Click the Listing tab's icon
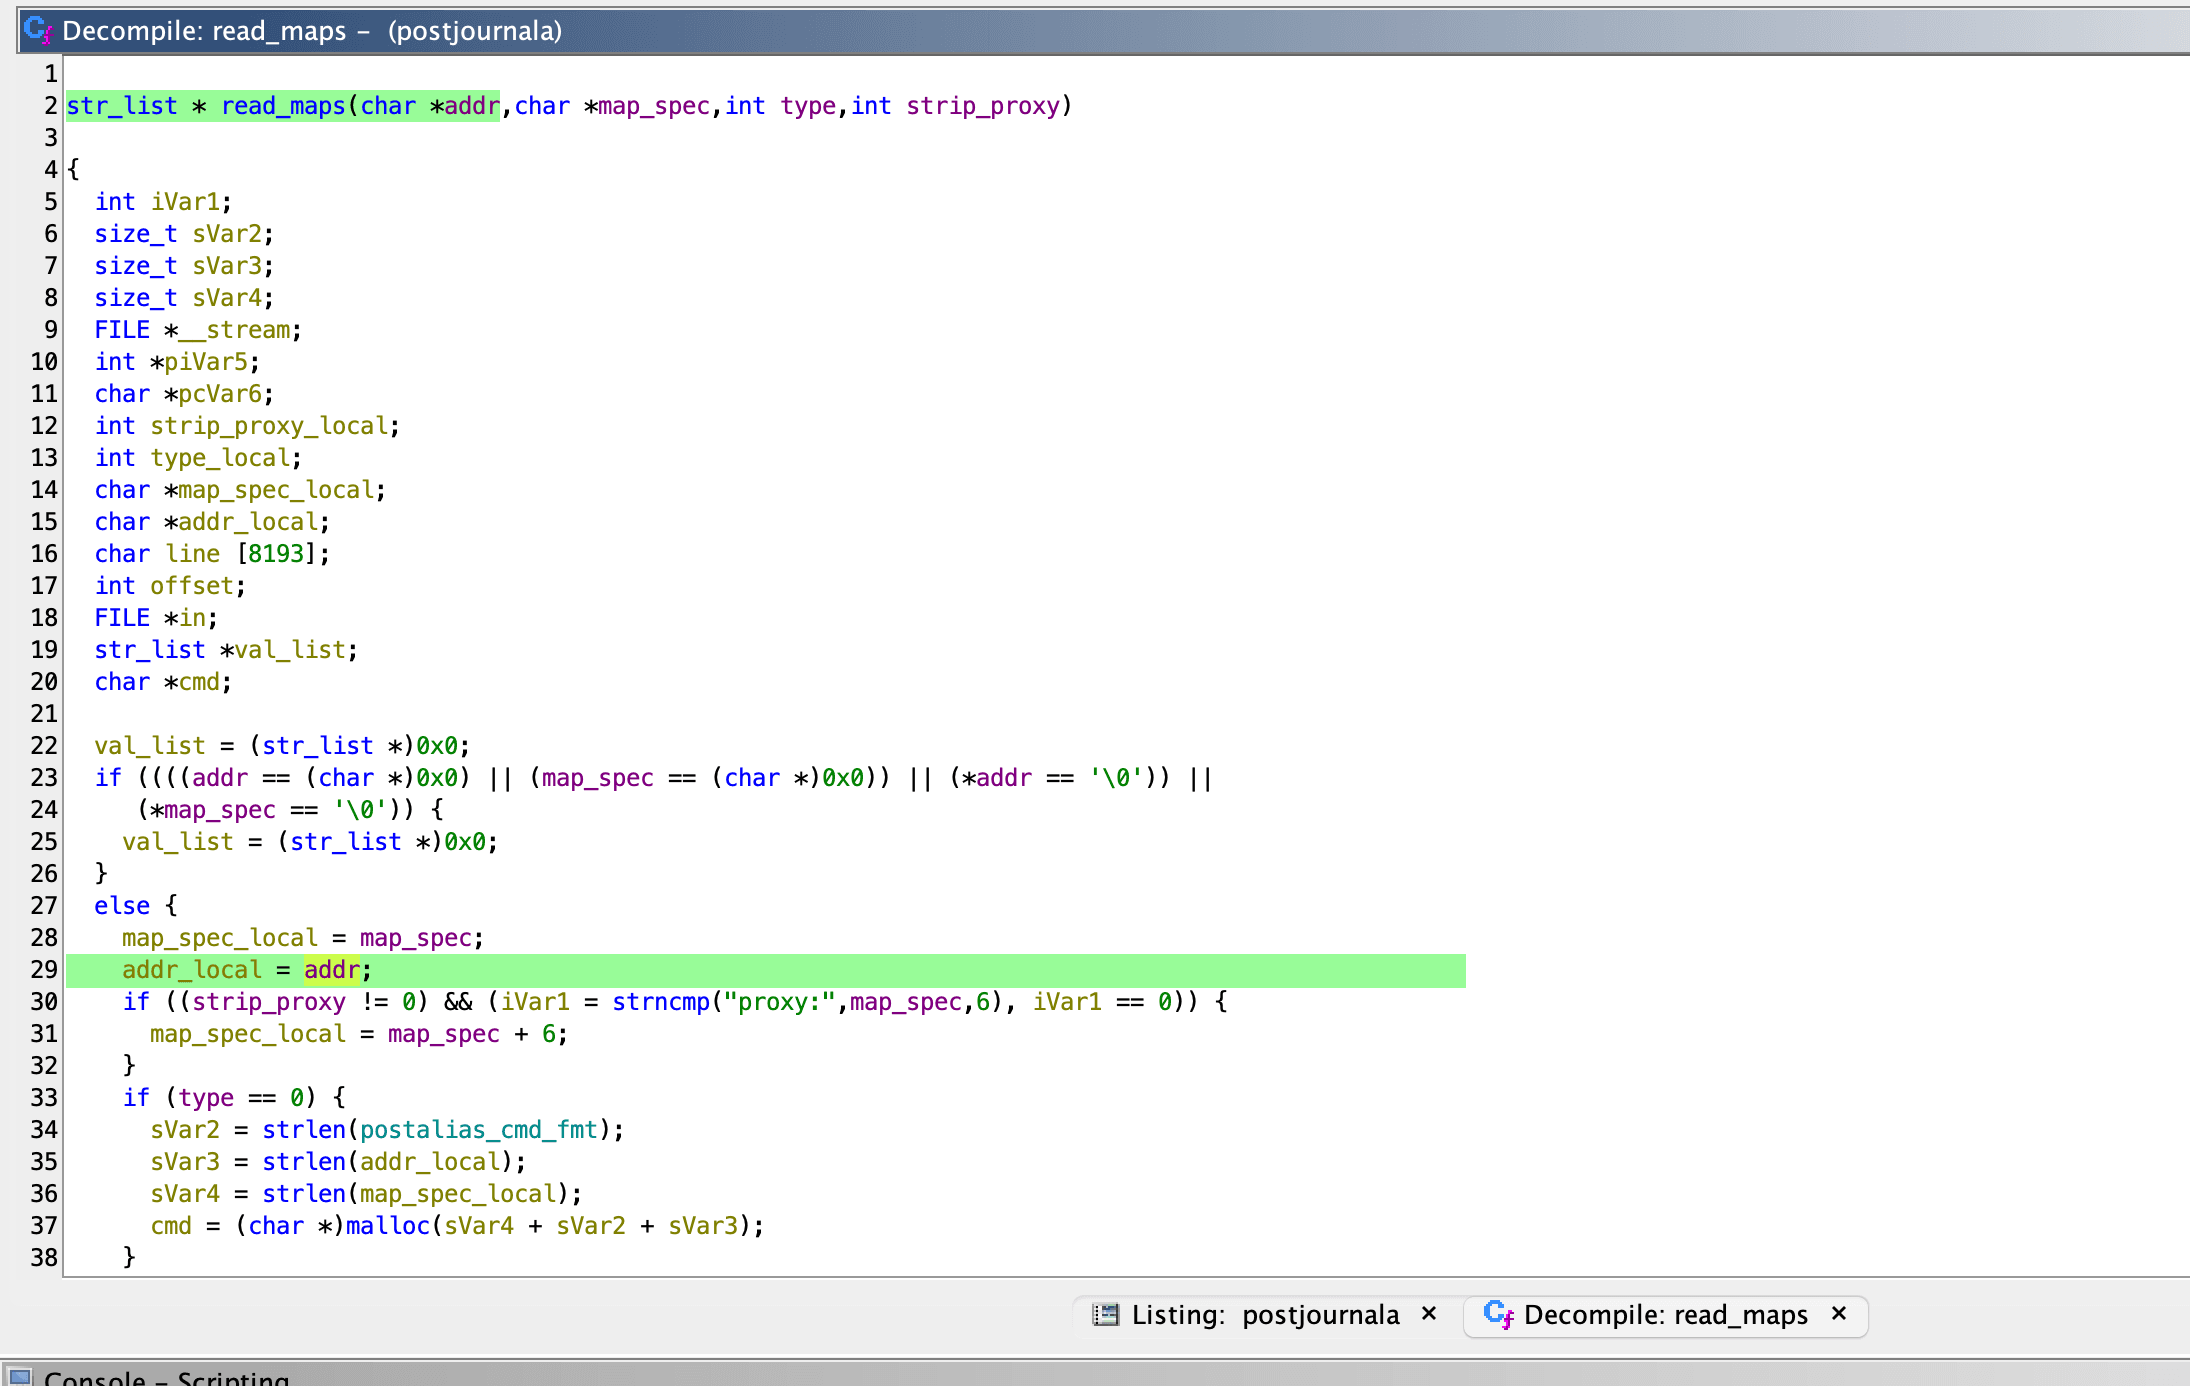The width and height of the screenshot is (2190, 1386). (1105, 1314)
